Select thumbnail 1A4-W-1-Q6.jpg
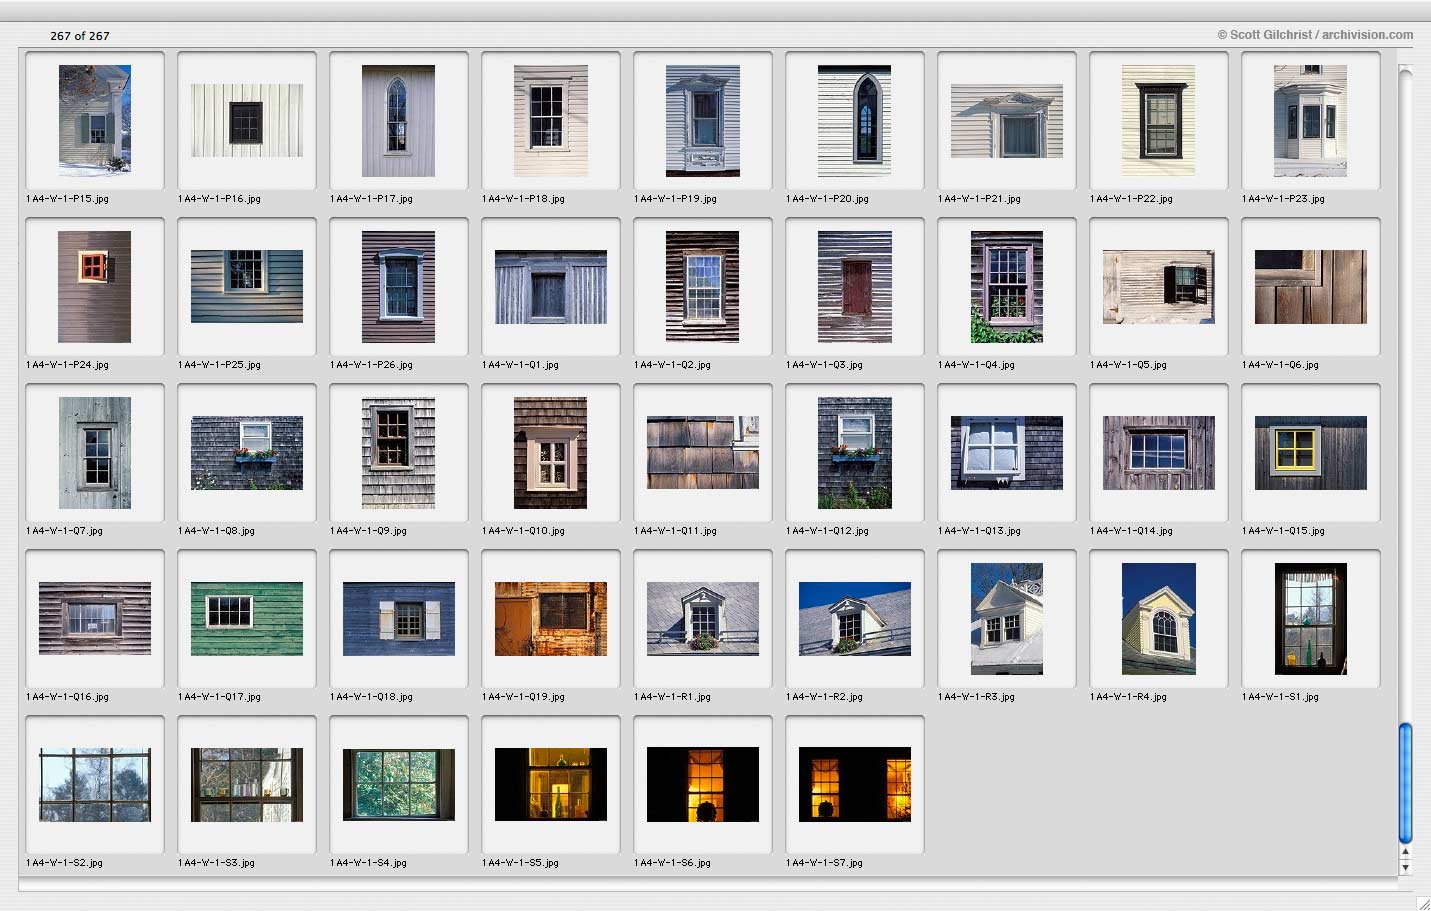This screenshot has height=911, width=1431. (1311, 286)
